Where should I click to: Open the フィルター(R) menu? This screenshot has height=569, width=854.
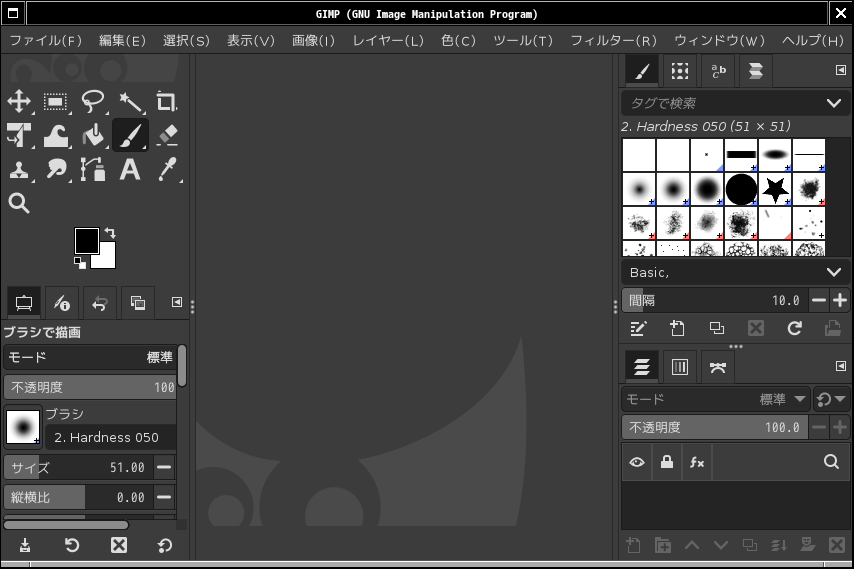613,41
